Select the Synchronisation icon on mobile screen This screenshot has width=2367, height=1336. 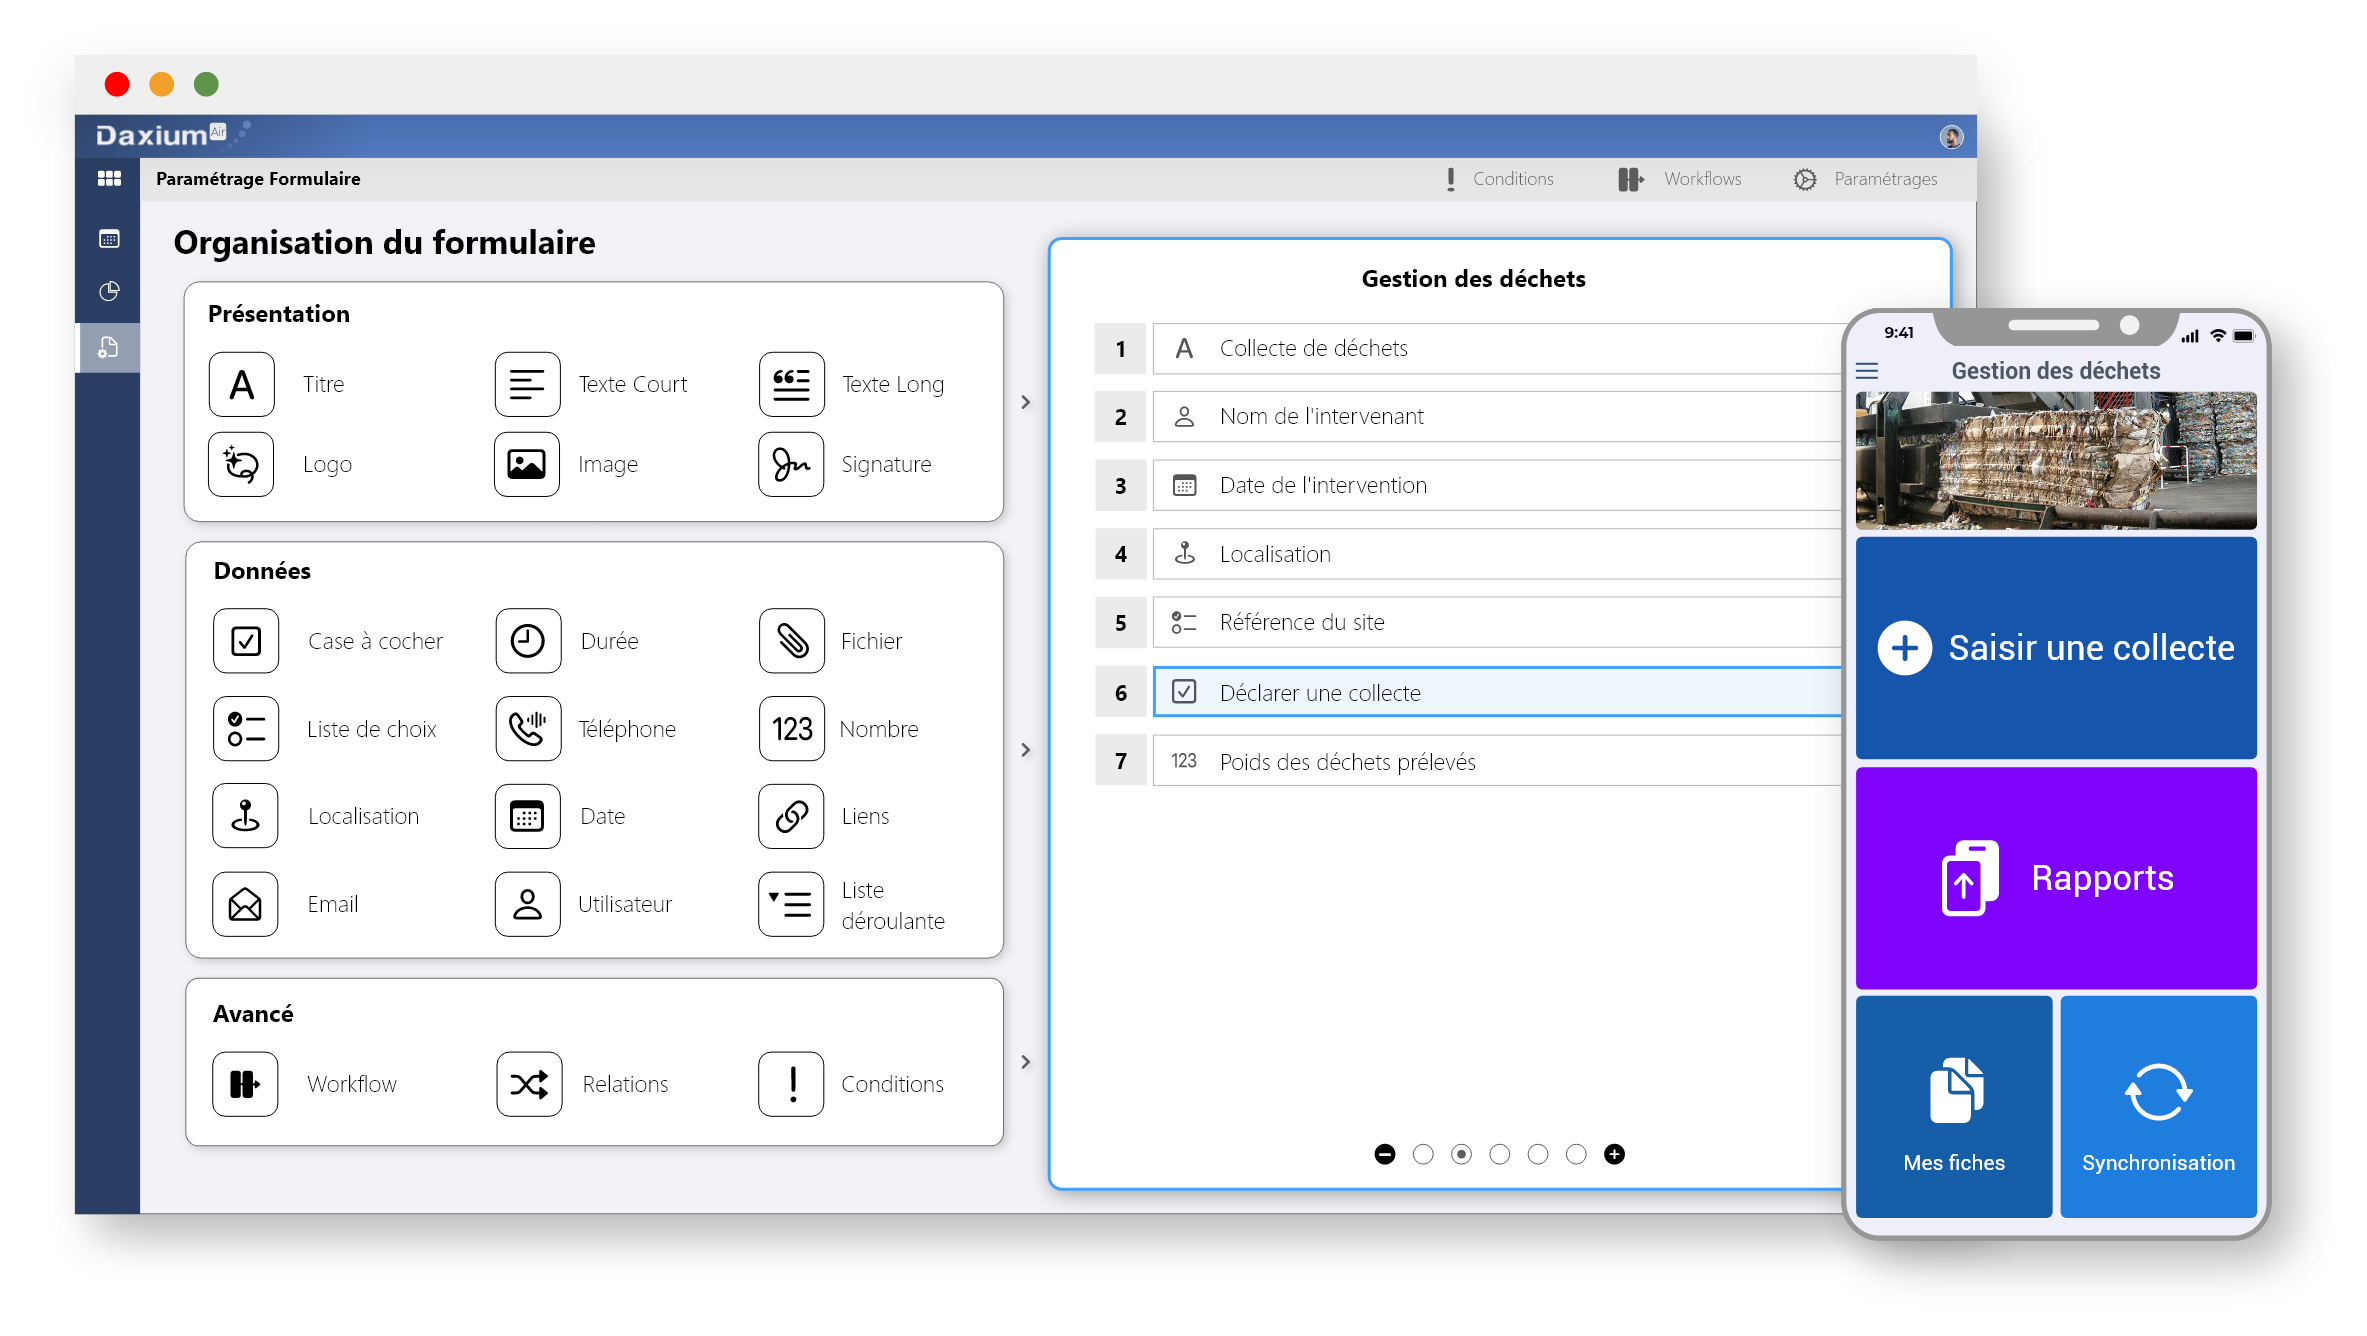pos(2159,1092)
